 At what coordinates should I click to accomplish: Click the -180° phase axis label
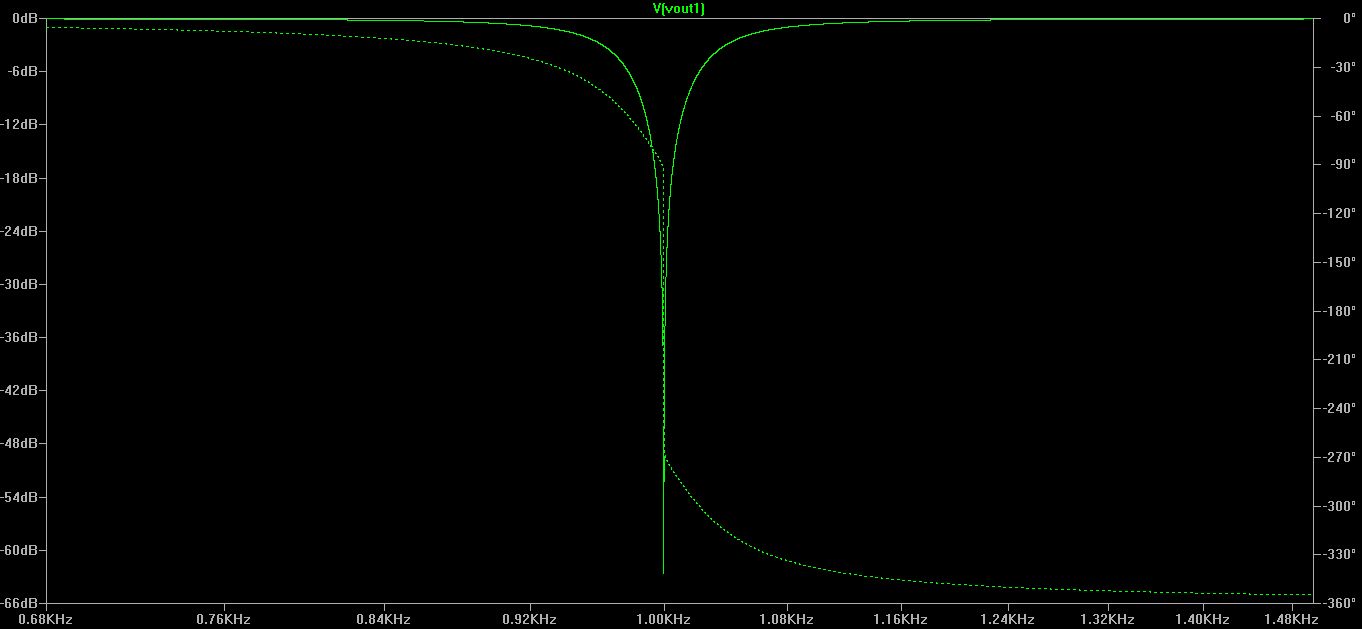(1340, 311)
